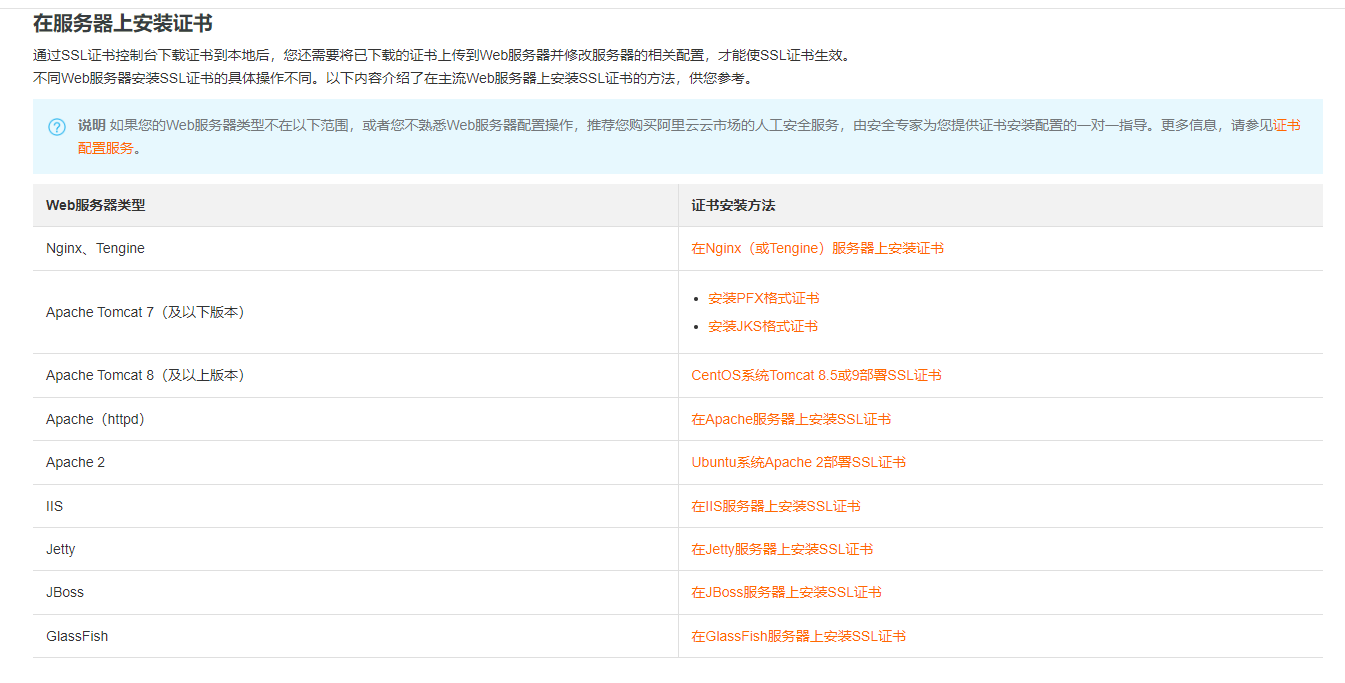
Task: Click the 证书安装方法 column header
Action: pos(733,205)
